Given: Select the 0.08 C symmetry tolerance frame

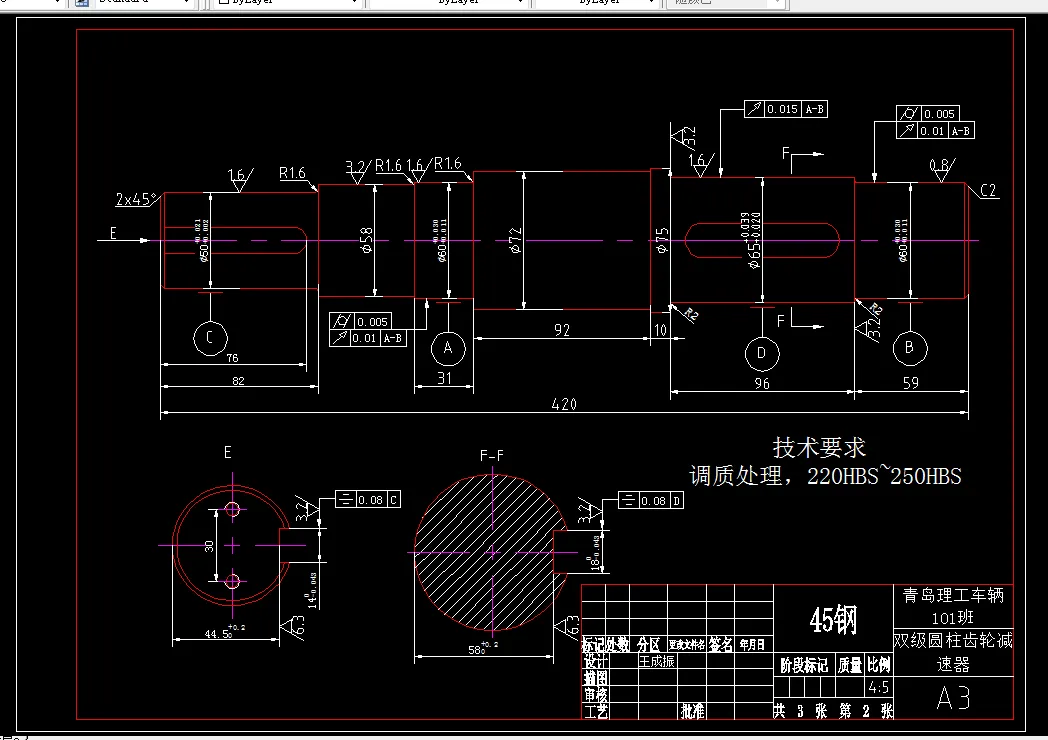Looking at the screenshot, I should point(368,499).
